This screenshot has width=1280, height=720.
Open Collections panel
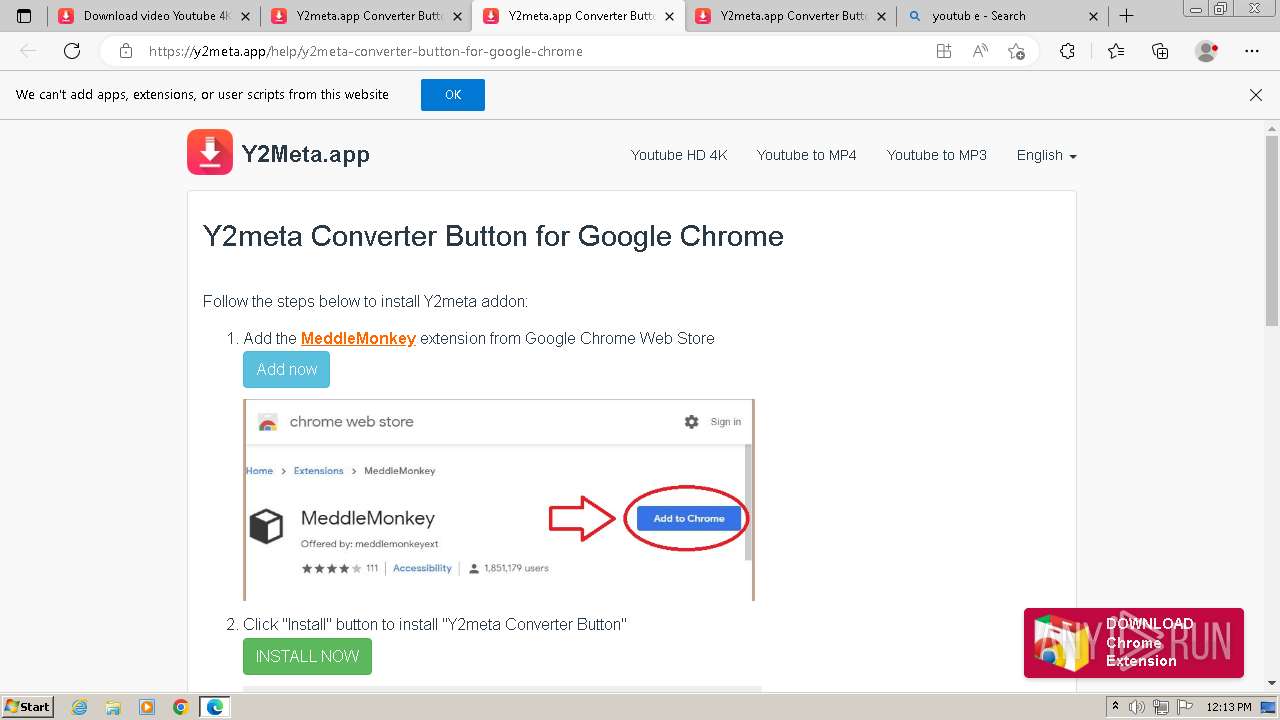[1160, 51]
